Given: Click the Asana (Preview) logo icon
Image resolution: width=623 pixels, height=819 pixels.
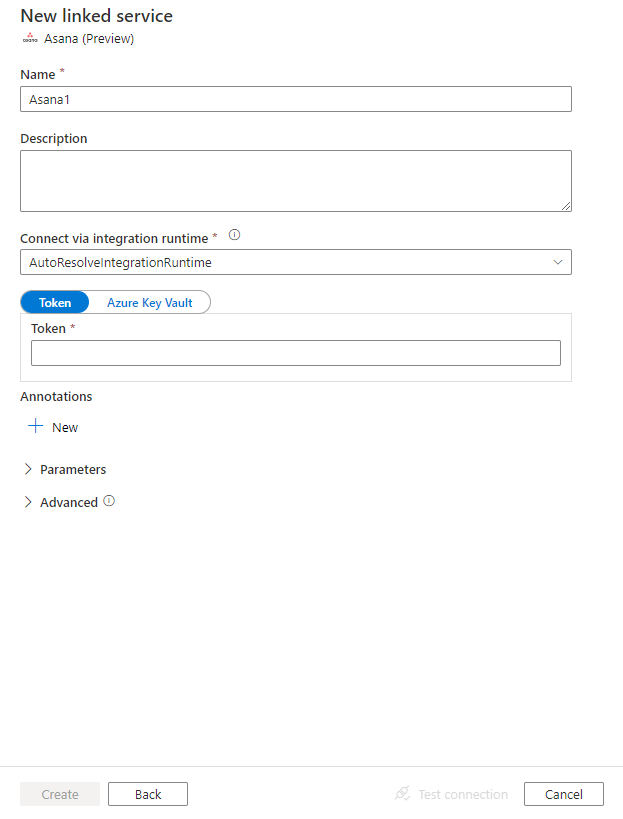Looking at the screenshot, I should pyautogui.click(x=29, y=38).
